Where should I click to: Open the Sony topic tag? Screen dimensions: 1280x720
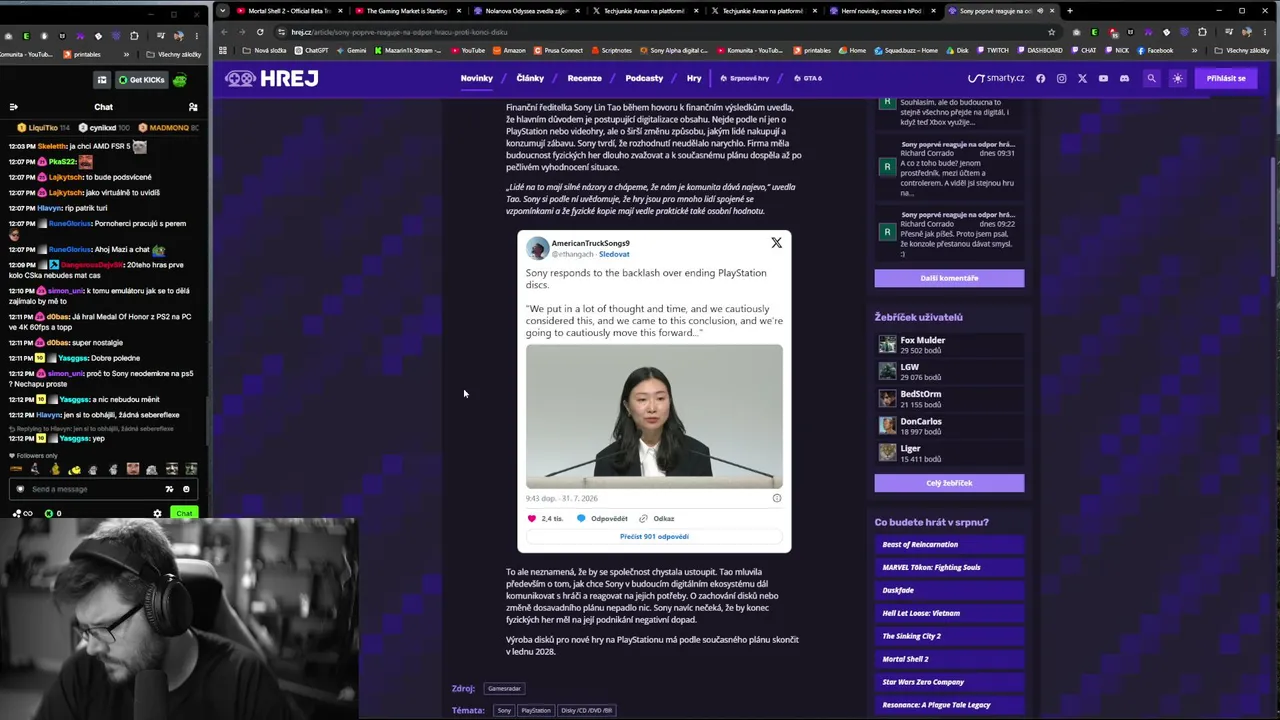click(504, 710)
